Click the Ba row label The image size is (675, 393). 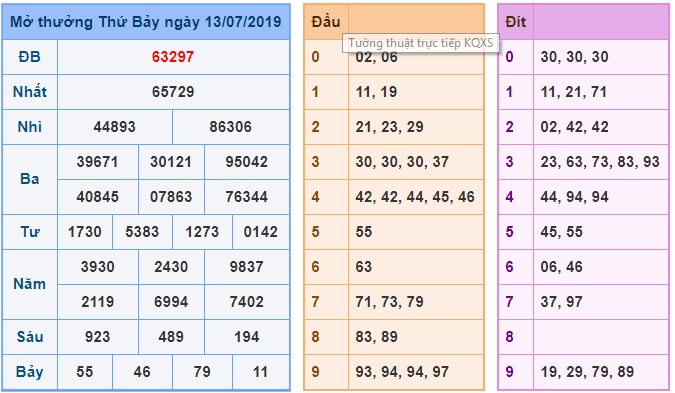(x=30, y=179)
